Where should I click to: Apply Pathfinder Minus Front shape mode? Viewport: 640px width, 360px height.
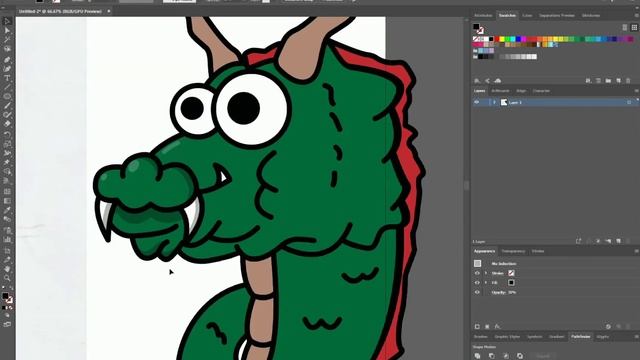(x=491, y=356)
